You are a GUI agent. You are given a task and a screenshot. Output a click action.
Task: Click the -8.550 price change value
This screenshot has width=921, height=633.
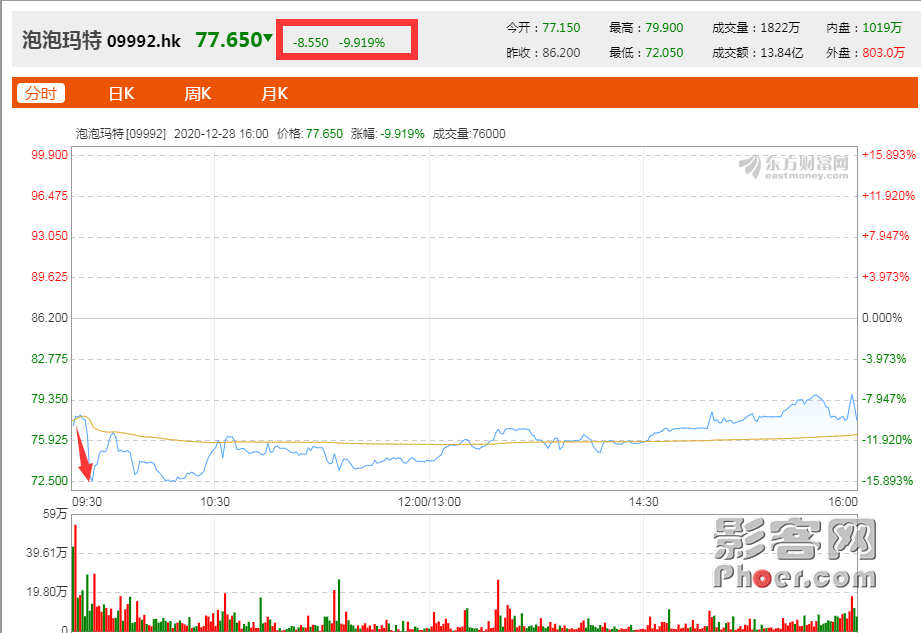(x=311, y=43)
